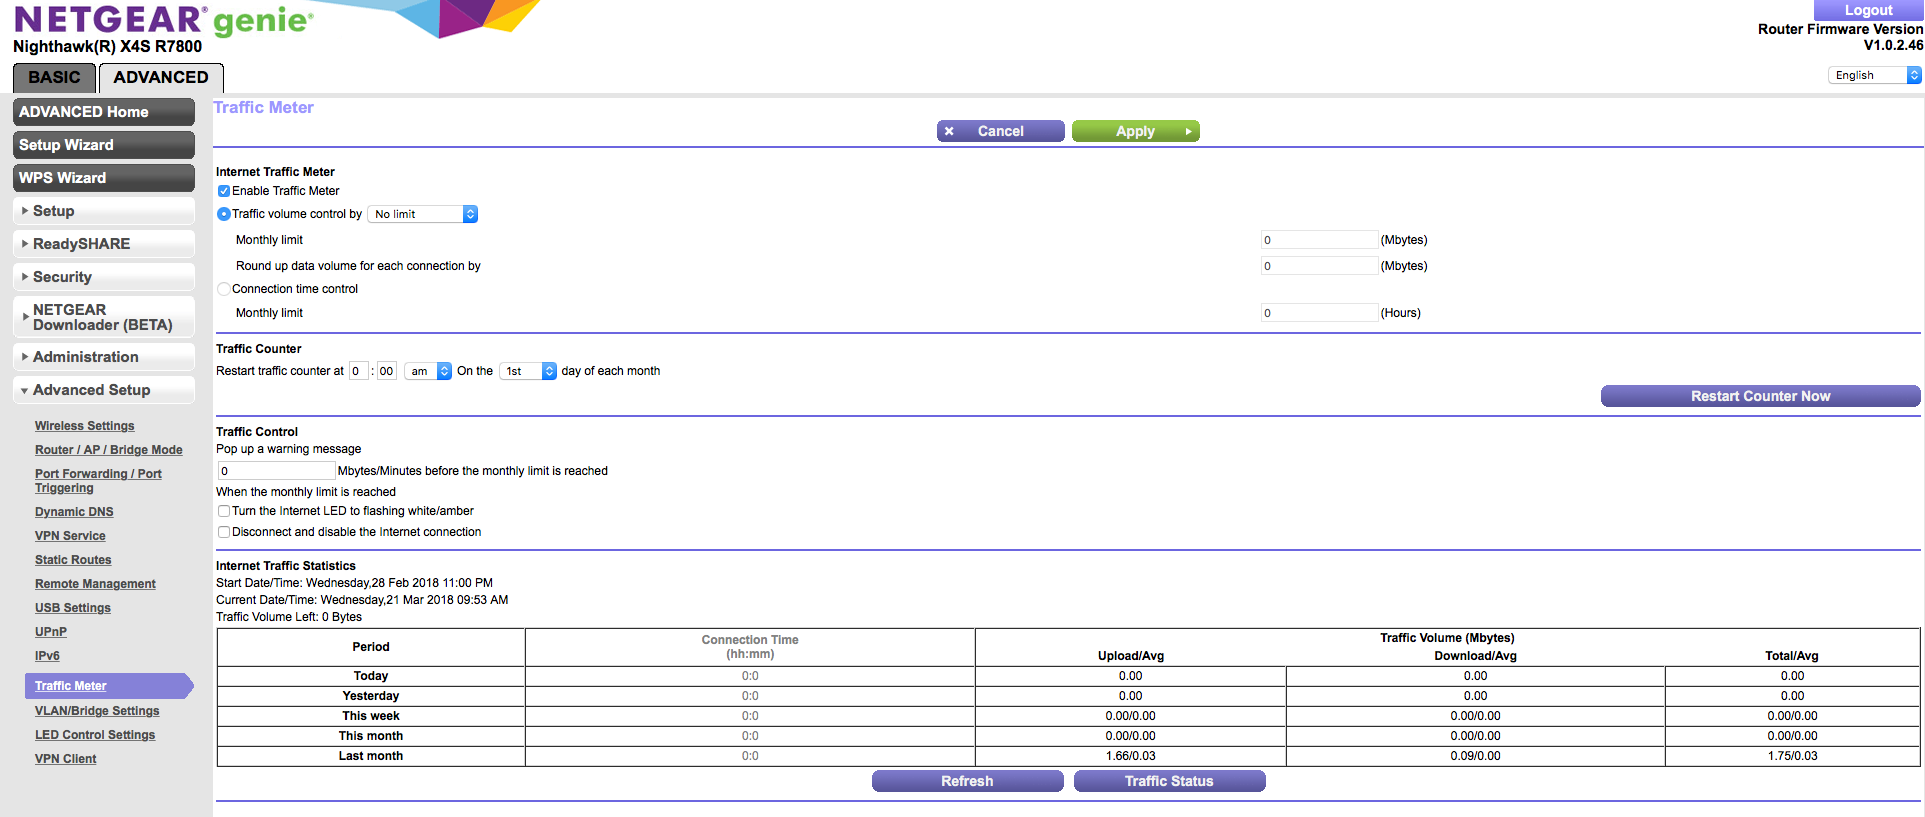
Task: Select Traffic volume control by radio
Action: tap(224, 214)
